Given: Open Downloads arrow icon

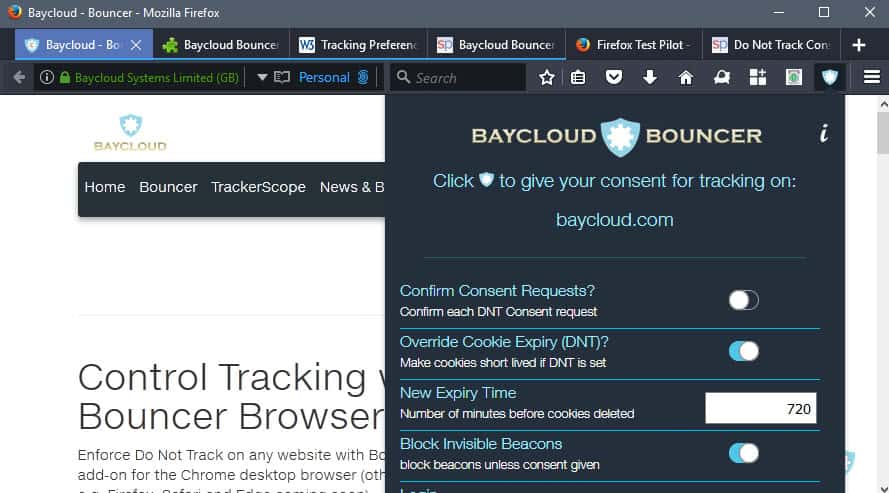Looking at the screenshot, I should pyautogui.click(x=650, y=77).
